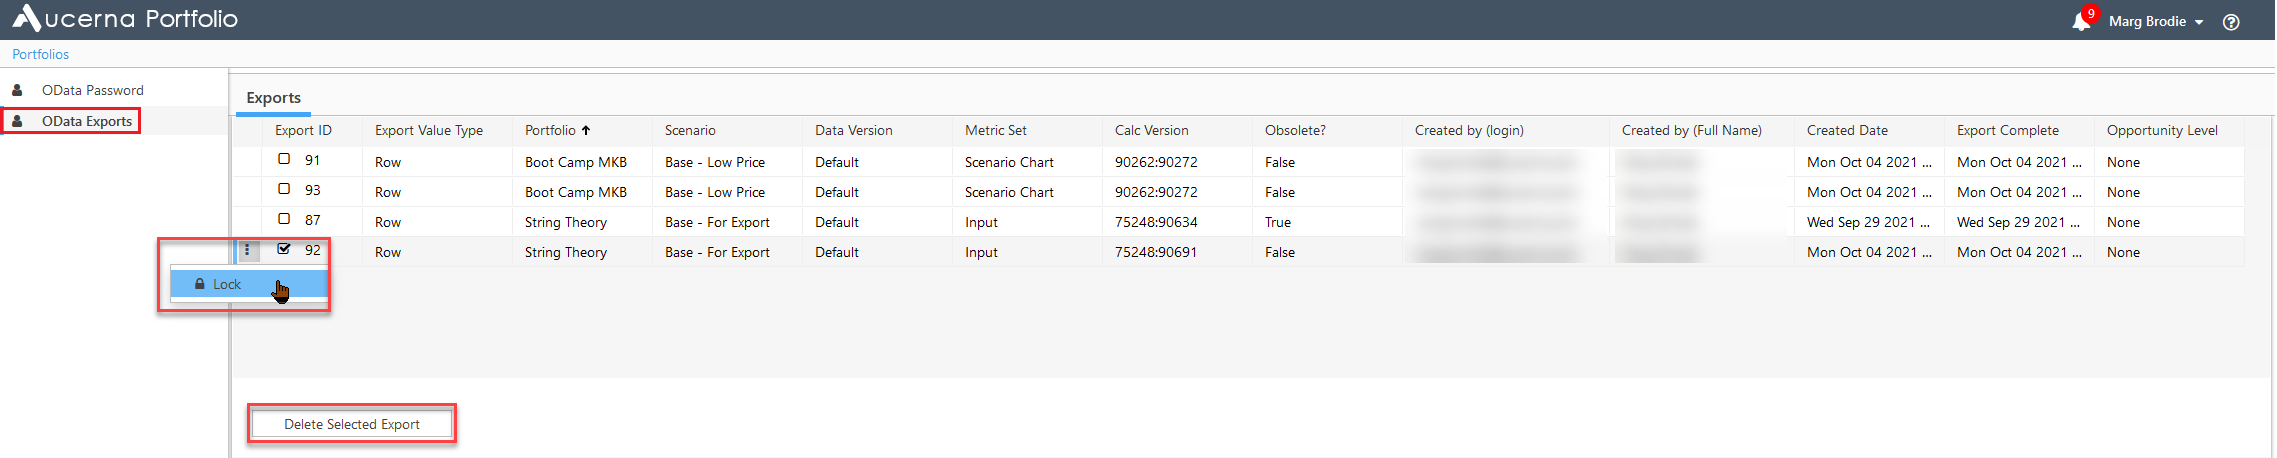The image size is (2277, 458).
Task: Check the checkbox for export 93
Action: [x=284, y=189]
